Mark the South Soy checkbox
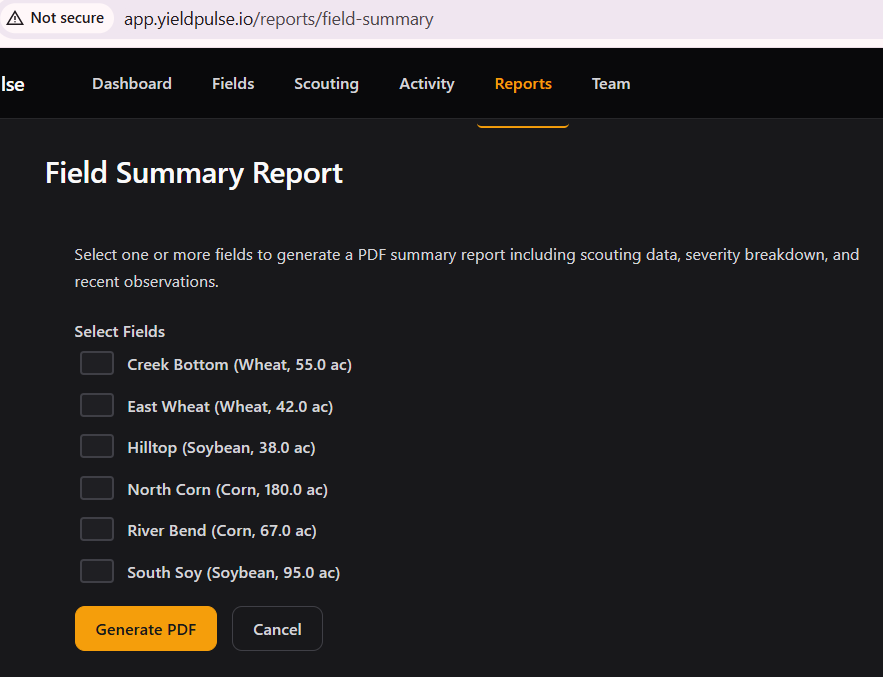 [97, 572]
